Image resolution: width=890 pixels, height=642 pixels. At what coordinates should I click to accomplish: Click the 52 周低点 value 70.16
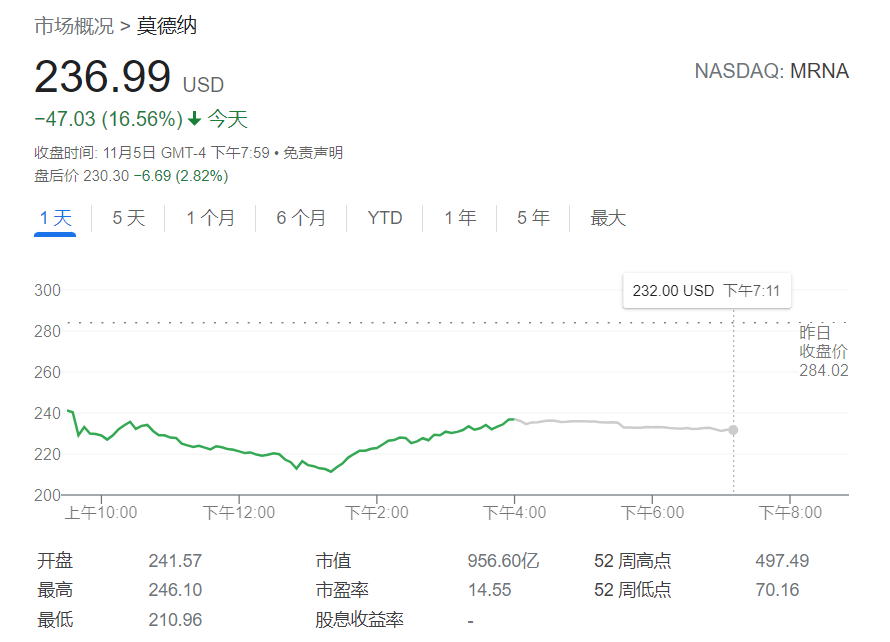777,590
